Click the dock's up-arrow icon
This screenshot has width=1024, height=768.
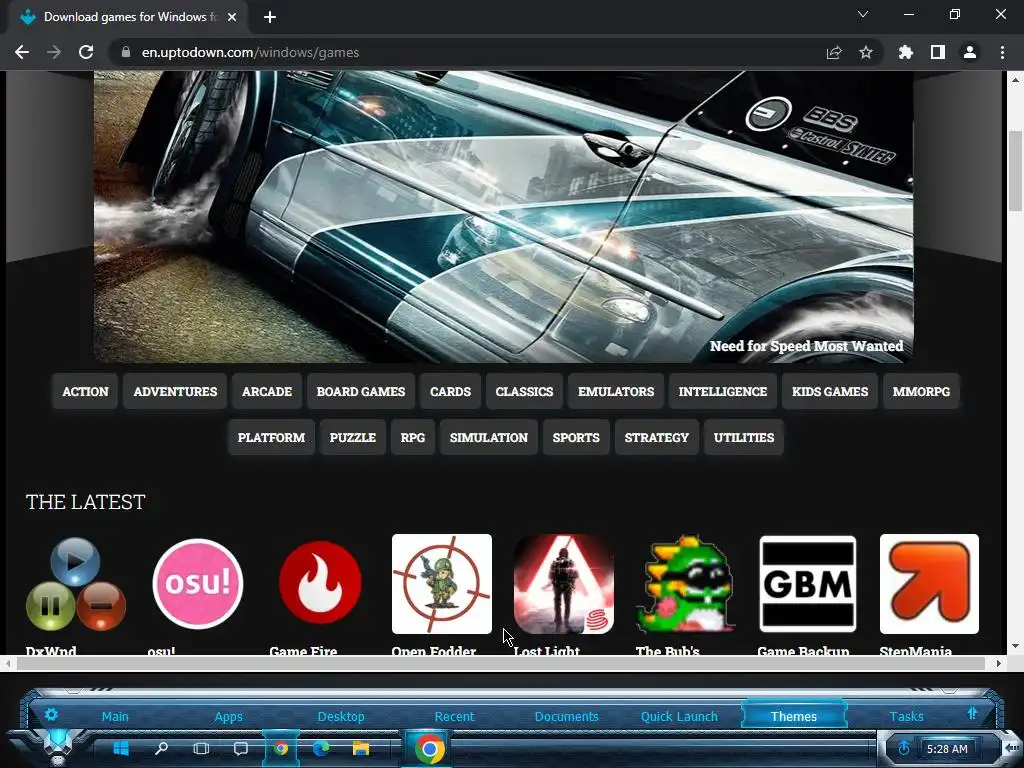pos(972,714)
